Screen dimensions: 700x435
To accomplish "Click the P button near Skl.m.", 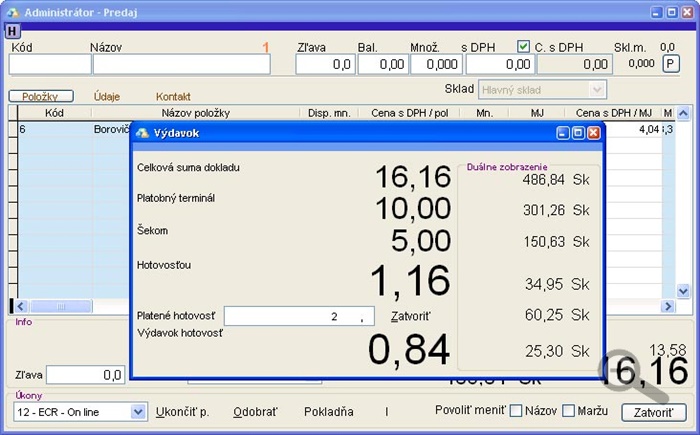I will pos(670,64).
